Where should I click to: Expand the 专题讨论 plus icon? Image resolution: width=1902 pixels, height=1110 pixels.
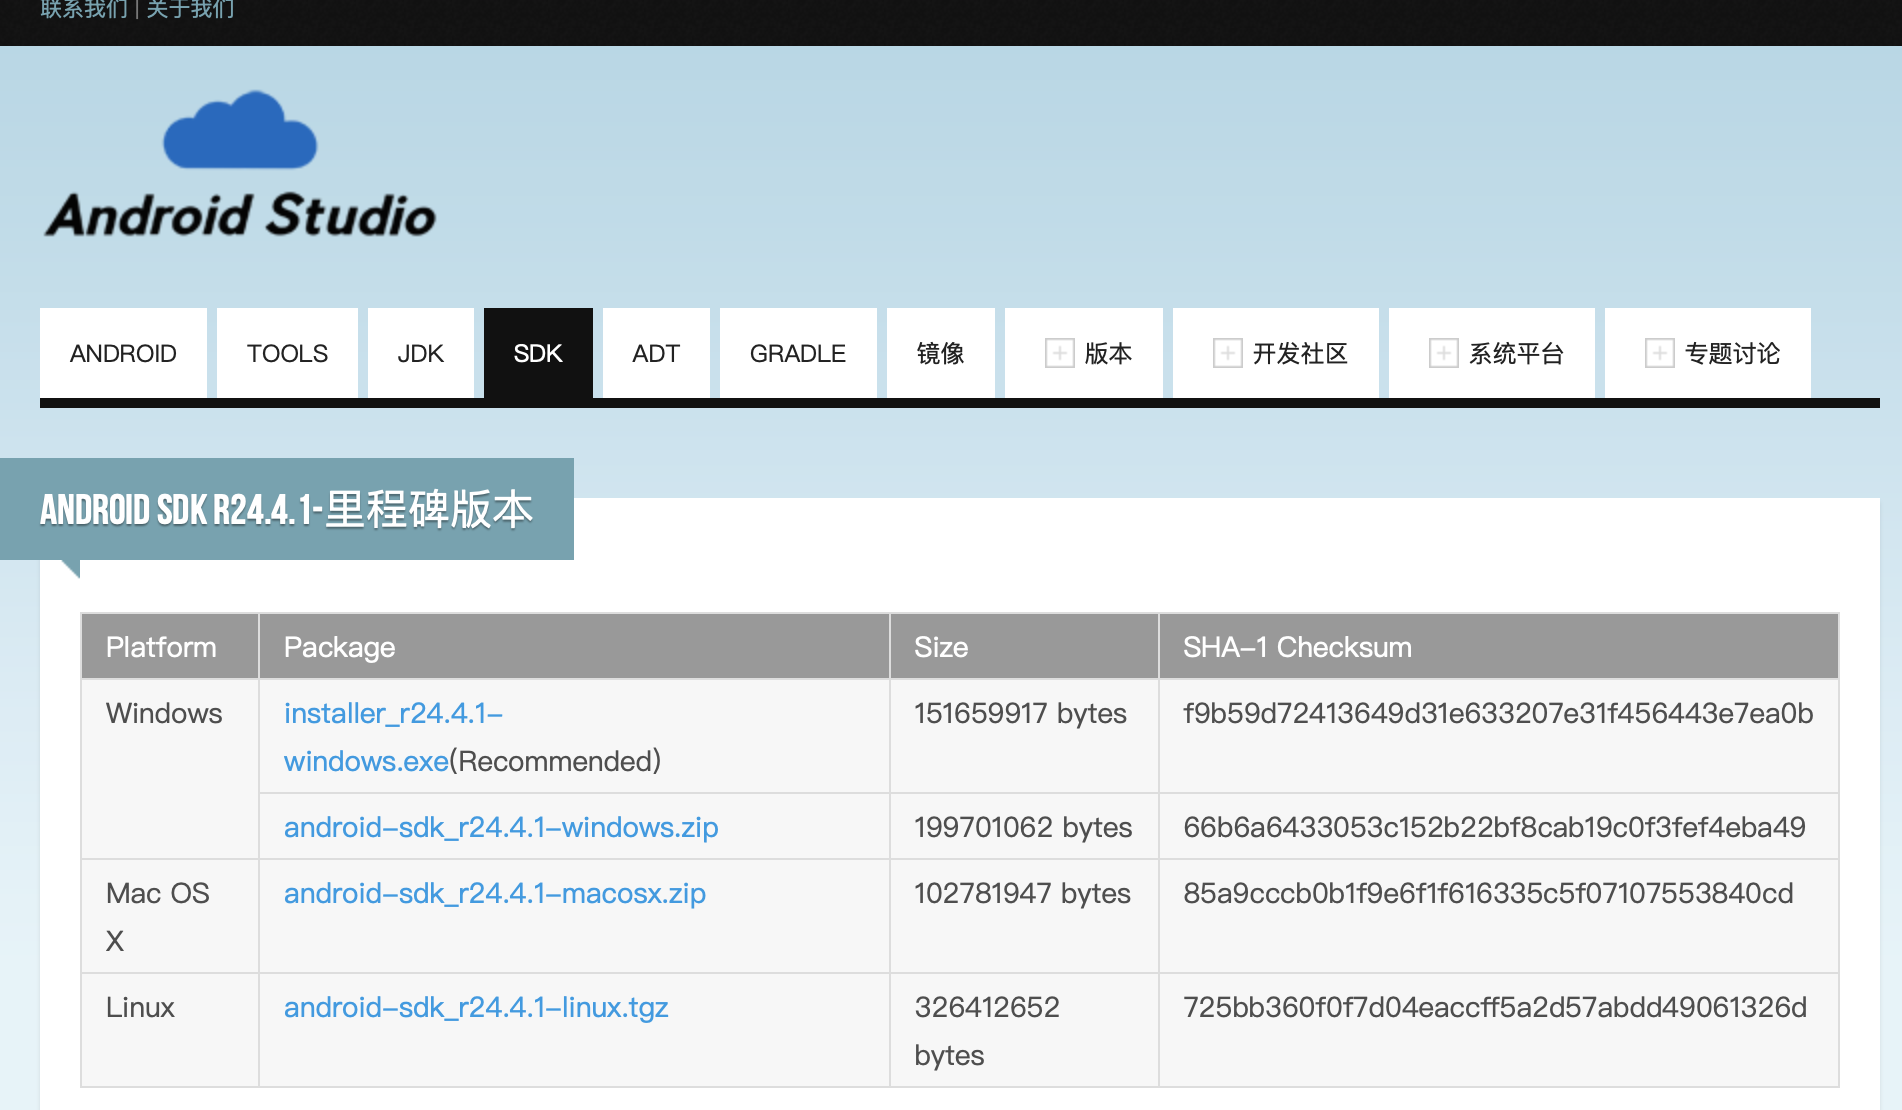click(1659, 353)
